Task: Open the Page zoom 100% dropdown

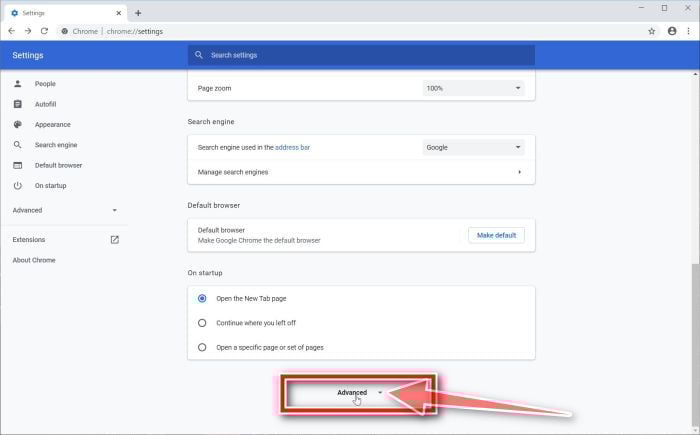Action: pyautogui.click(x=473, y=88)
